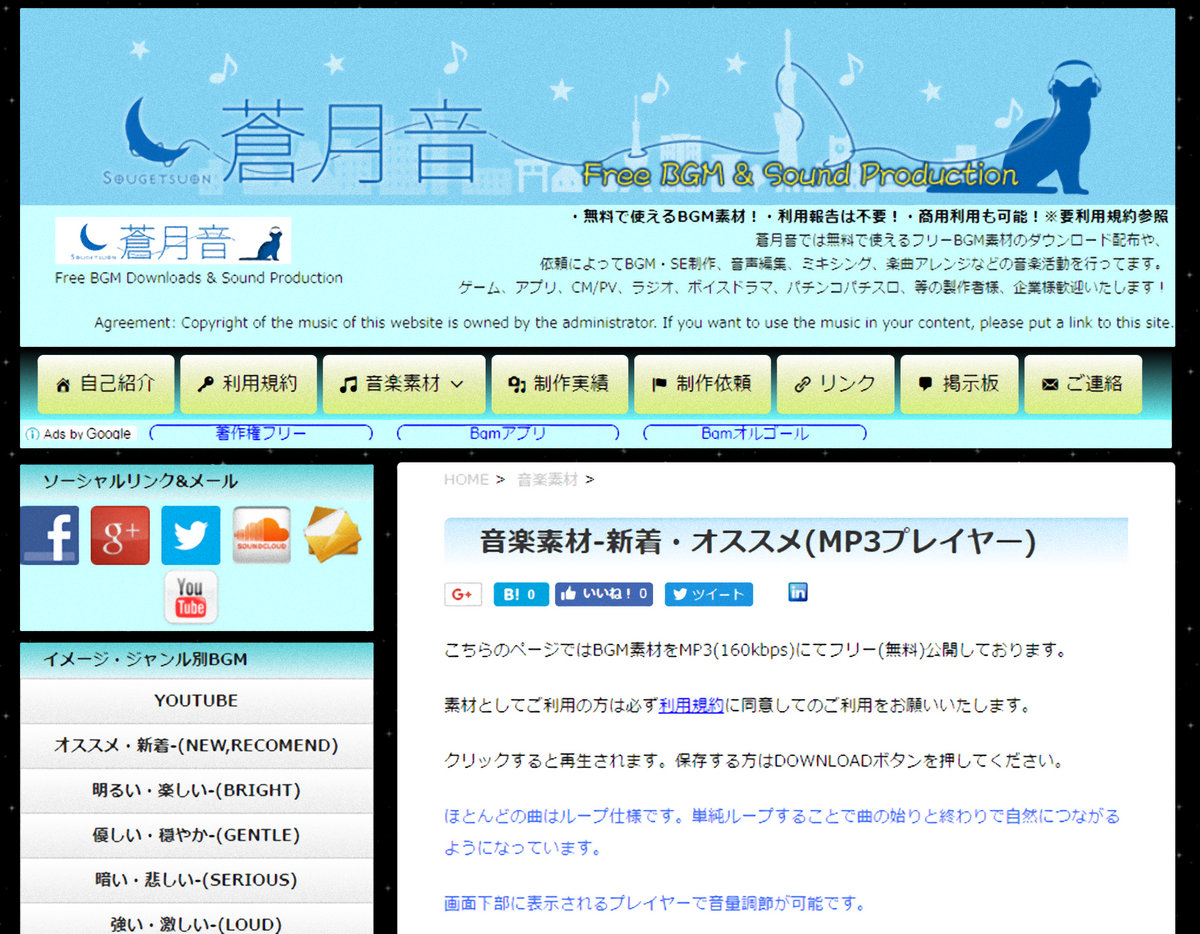Open the 掲示板 menu item
Image resolution: width=1200 pixels, height=934 pixels.
pos(959,384)
